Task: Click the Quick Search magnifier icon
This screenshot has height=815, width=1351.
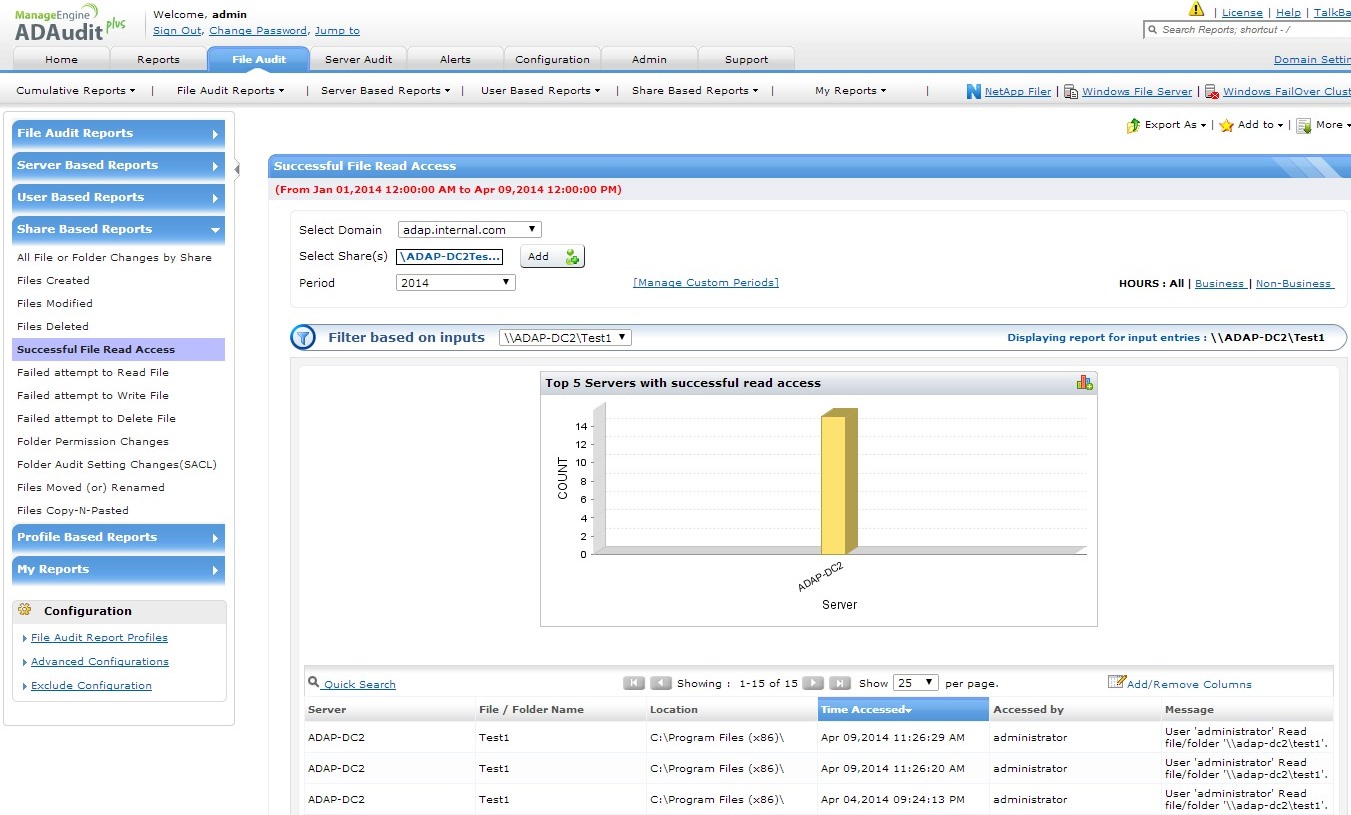Action: click(x=314, y=683)
